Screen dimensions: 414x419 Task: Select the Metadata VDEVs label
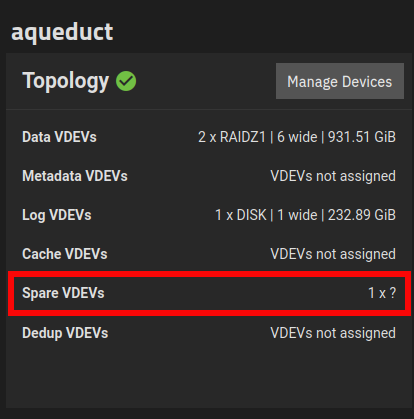pyautogui.click(x=75, y=176)
